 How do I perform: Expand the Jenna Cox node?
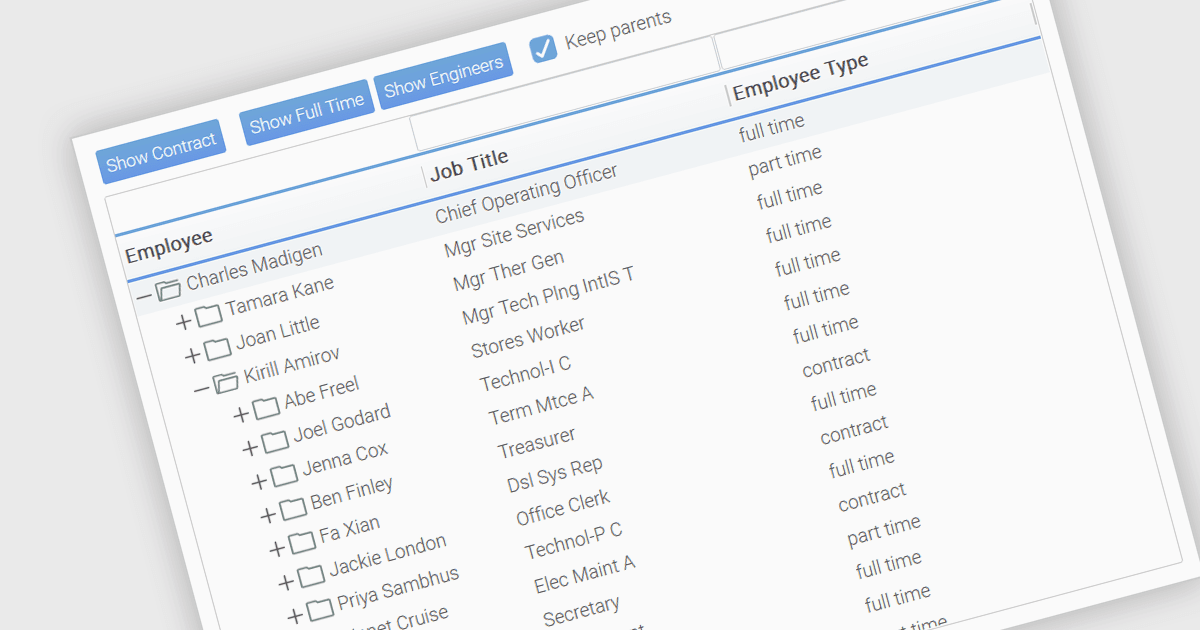click(x=259, y=481)
